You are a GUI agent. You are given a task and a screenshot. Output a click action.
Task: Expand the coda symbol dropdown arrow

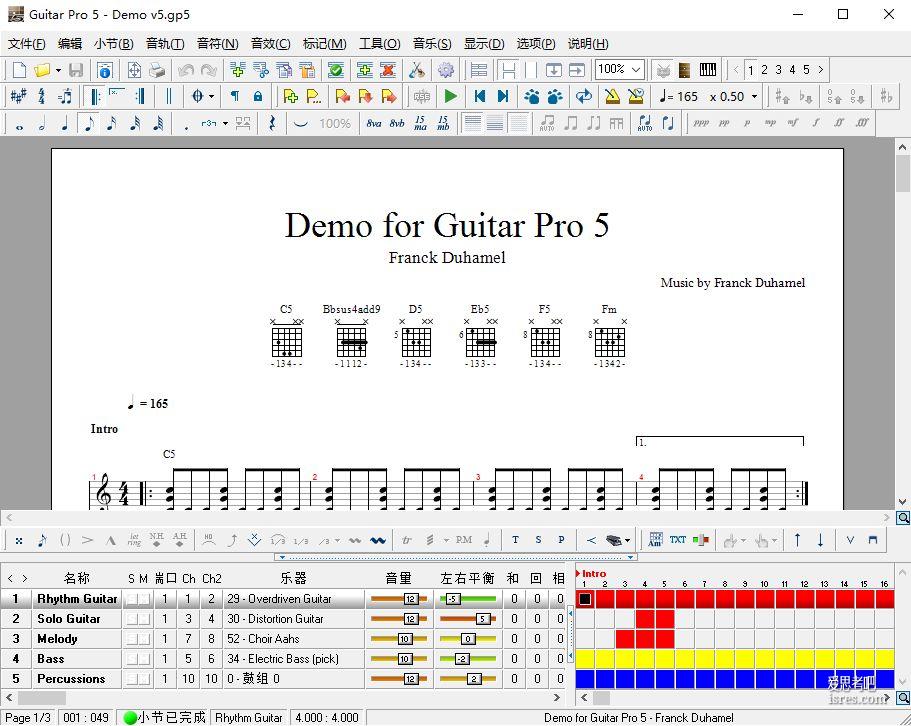coord(211,96)
